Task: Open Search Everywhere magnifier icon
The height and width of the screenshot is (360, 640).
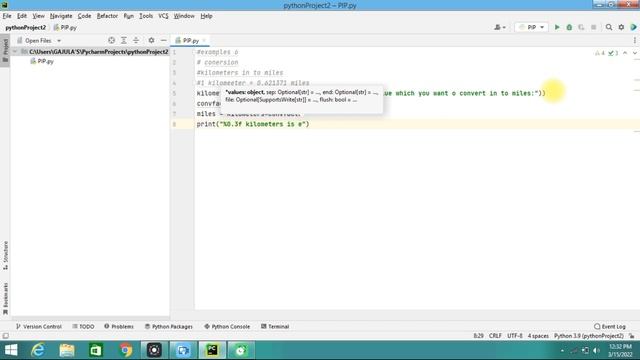Action: 609,27
